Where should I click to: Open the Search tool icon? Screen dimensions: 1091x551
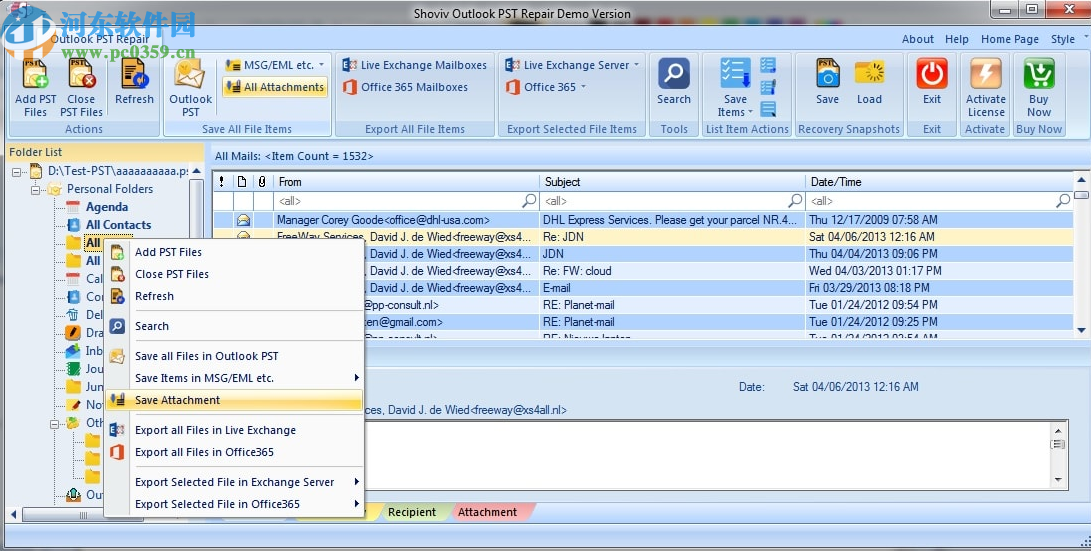[x=673, y=76]
